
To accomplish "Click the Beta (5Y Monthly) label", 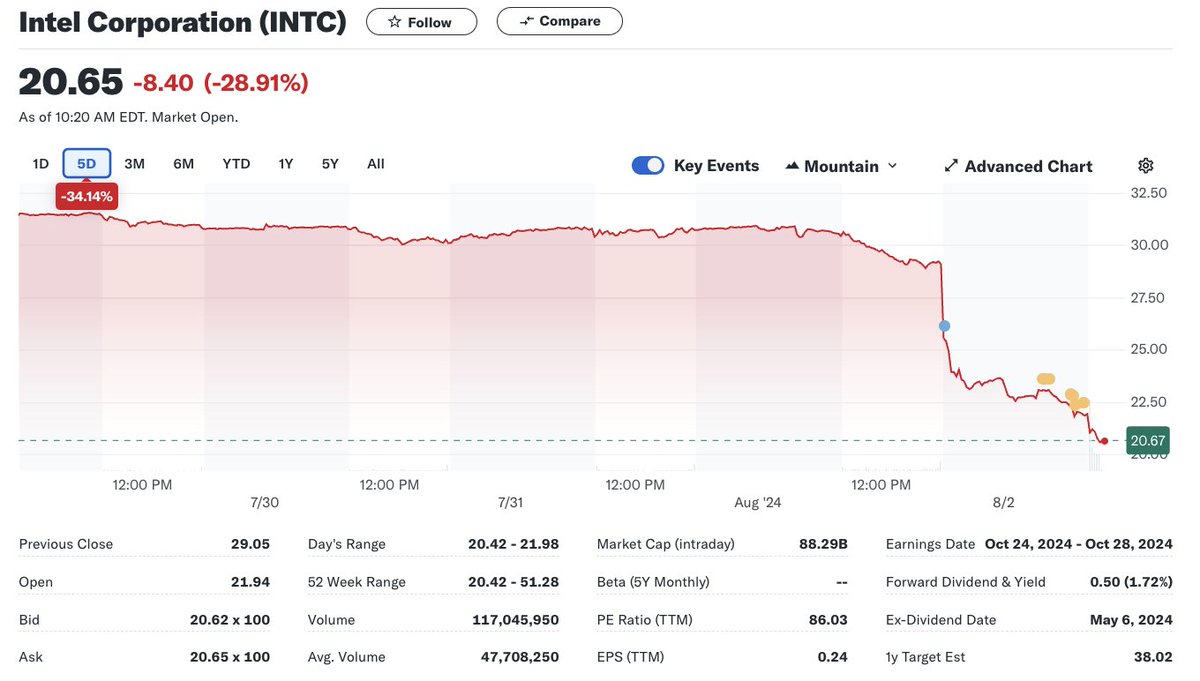I will click(x=653, y=582).
